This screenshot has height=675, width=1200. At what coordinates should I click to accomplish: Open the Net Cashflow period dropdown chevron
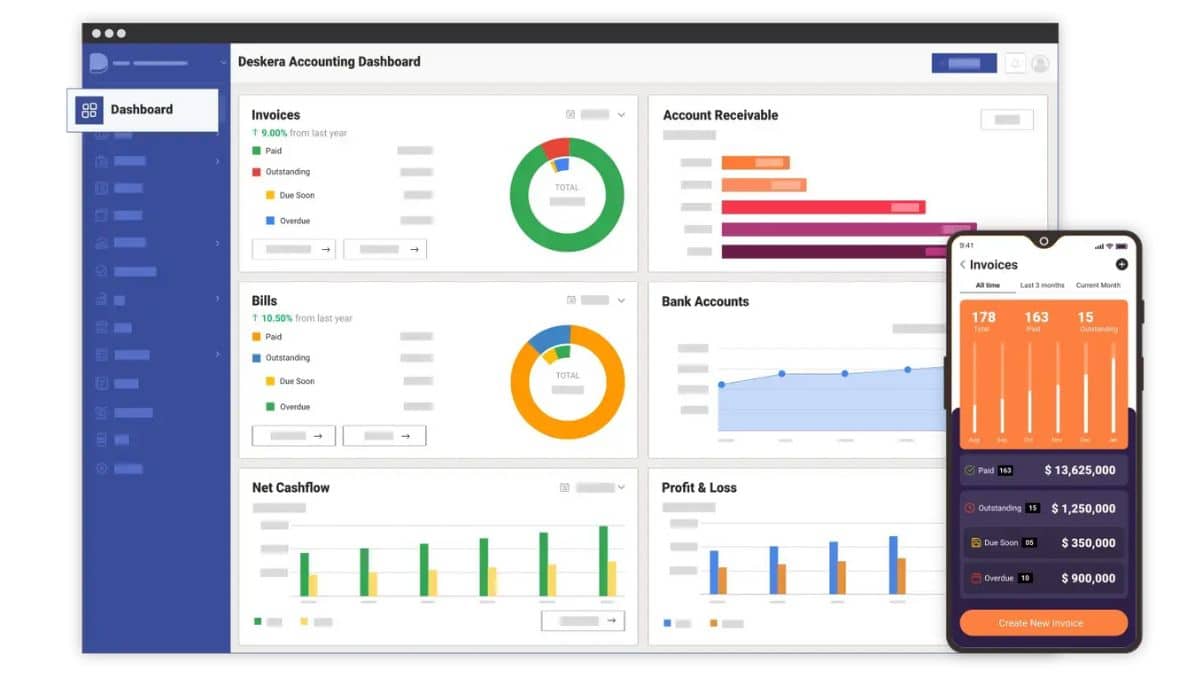click(x=621, y=488)
